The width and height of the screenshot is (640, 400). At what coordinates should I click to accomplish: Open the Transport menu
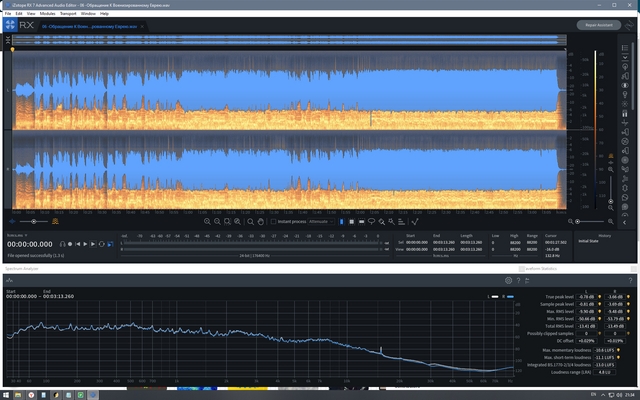[x=66, y=14]
